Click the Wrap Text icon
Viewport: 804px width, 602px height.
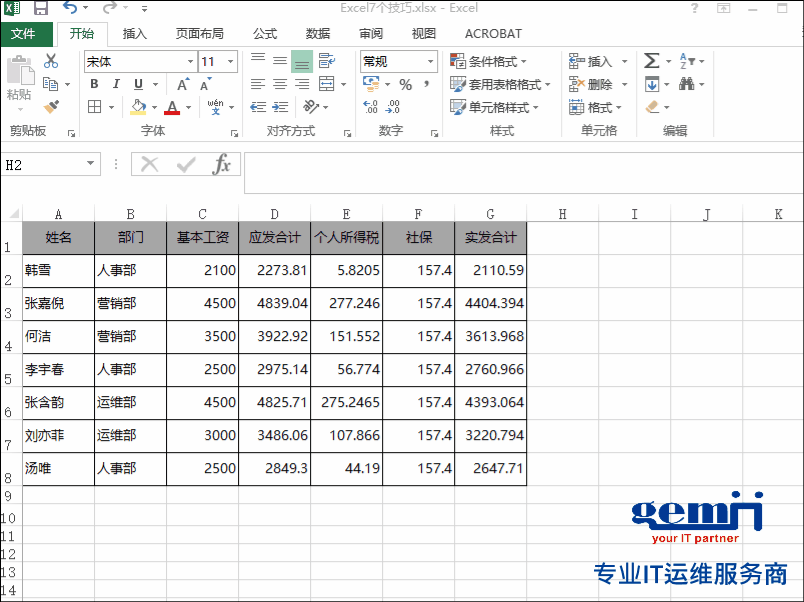(x=325, y=62)
